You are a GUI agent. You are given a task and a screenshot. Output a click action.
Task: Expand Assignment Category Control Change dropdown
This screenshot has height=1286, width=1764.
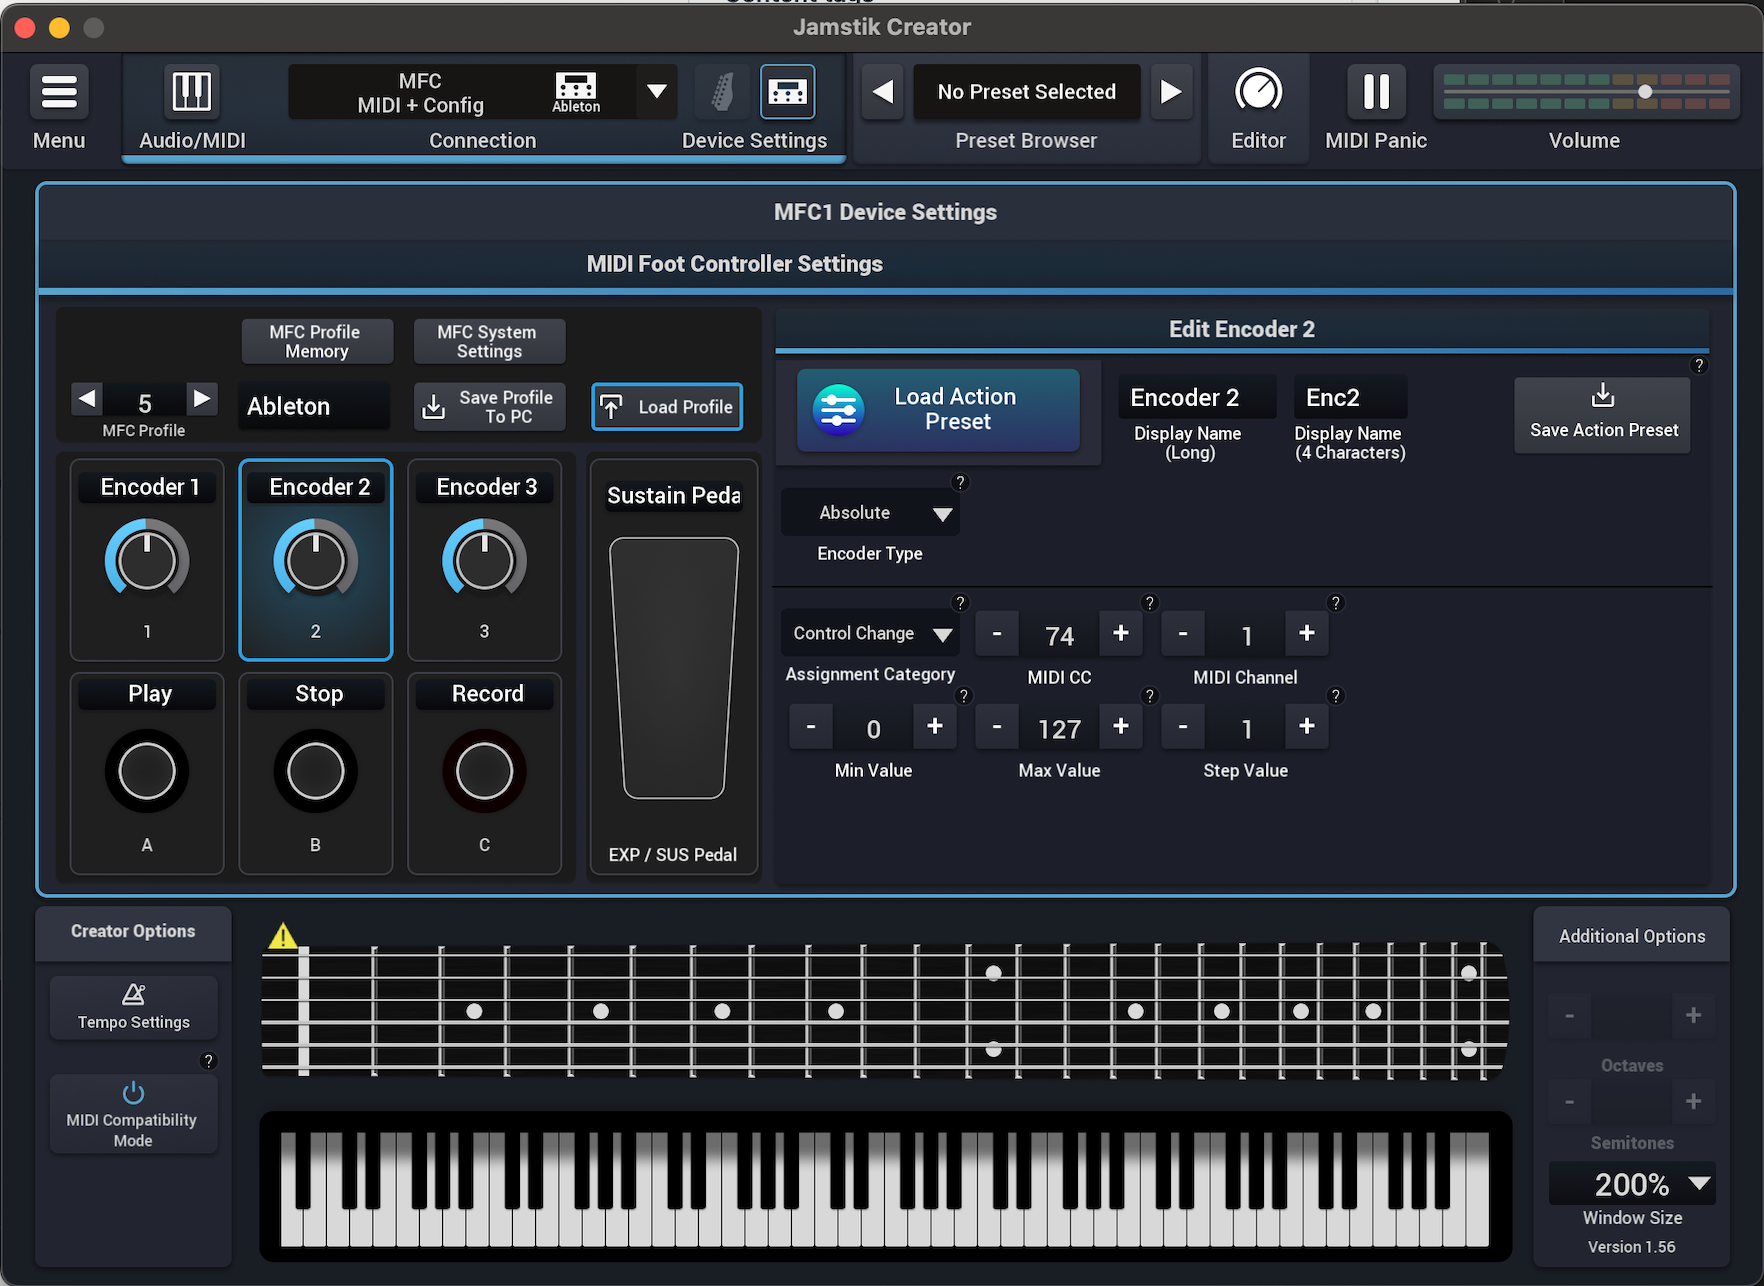tap(870, 634)
